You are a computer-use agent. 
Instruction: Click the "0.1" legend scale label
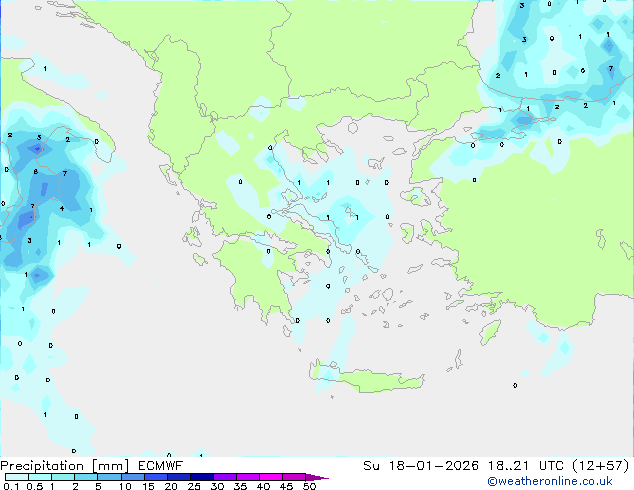click(x=11, y=486)
